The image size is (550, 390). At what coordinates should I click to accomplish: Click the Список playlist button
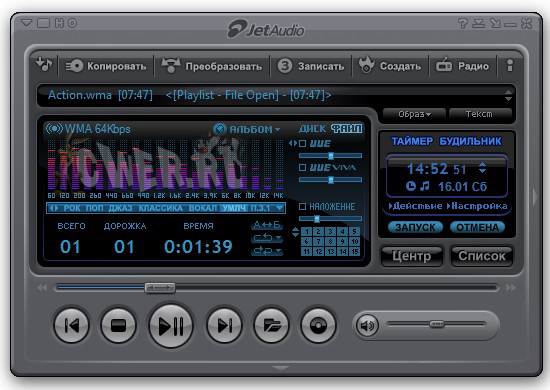click(x=482, y=256)
